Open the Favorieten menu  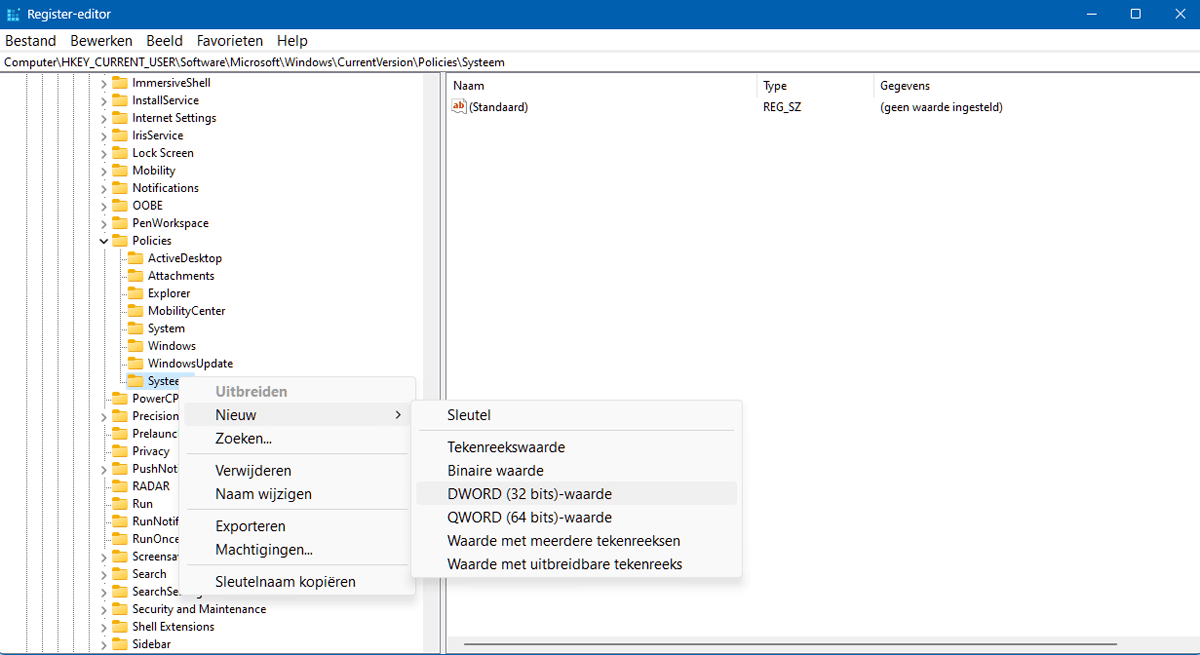pos(230,41)
